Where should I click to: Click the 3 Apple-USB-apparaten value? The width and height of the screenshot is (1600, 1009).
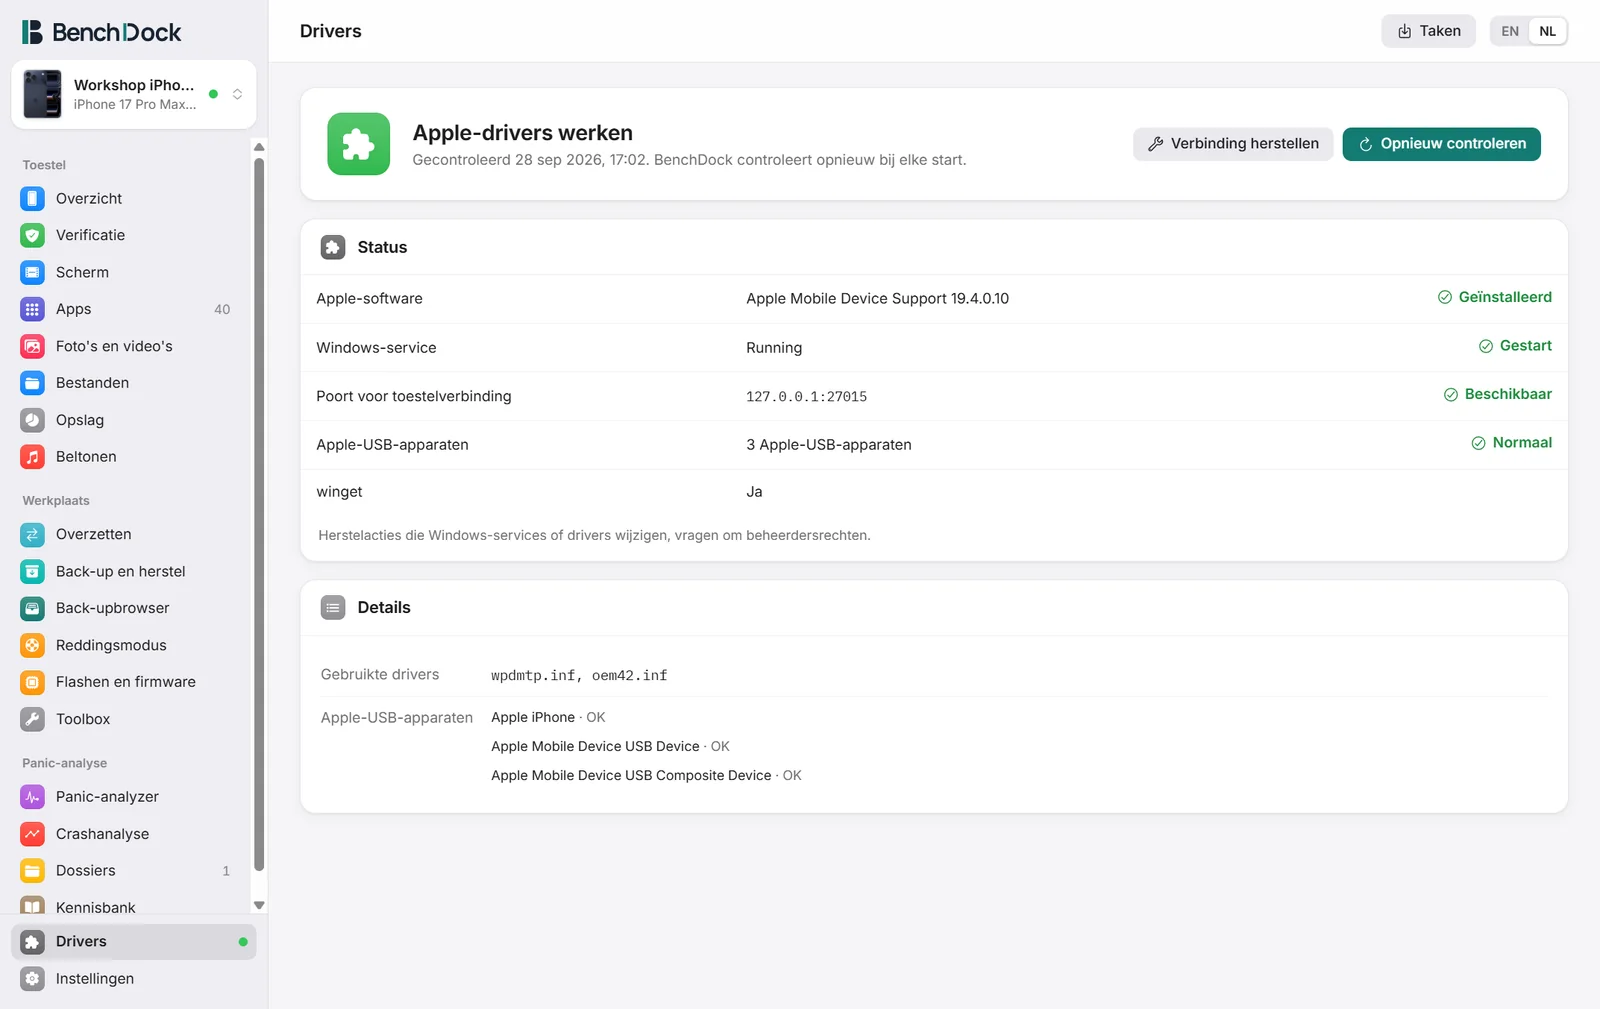click(x=828, y=445)
